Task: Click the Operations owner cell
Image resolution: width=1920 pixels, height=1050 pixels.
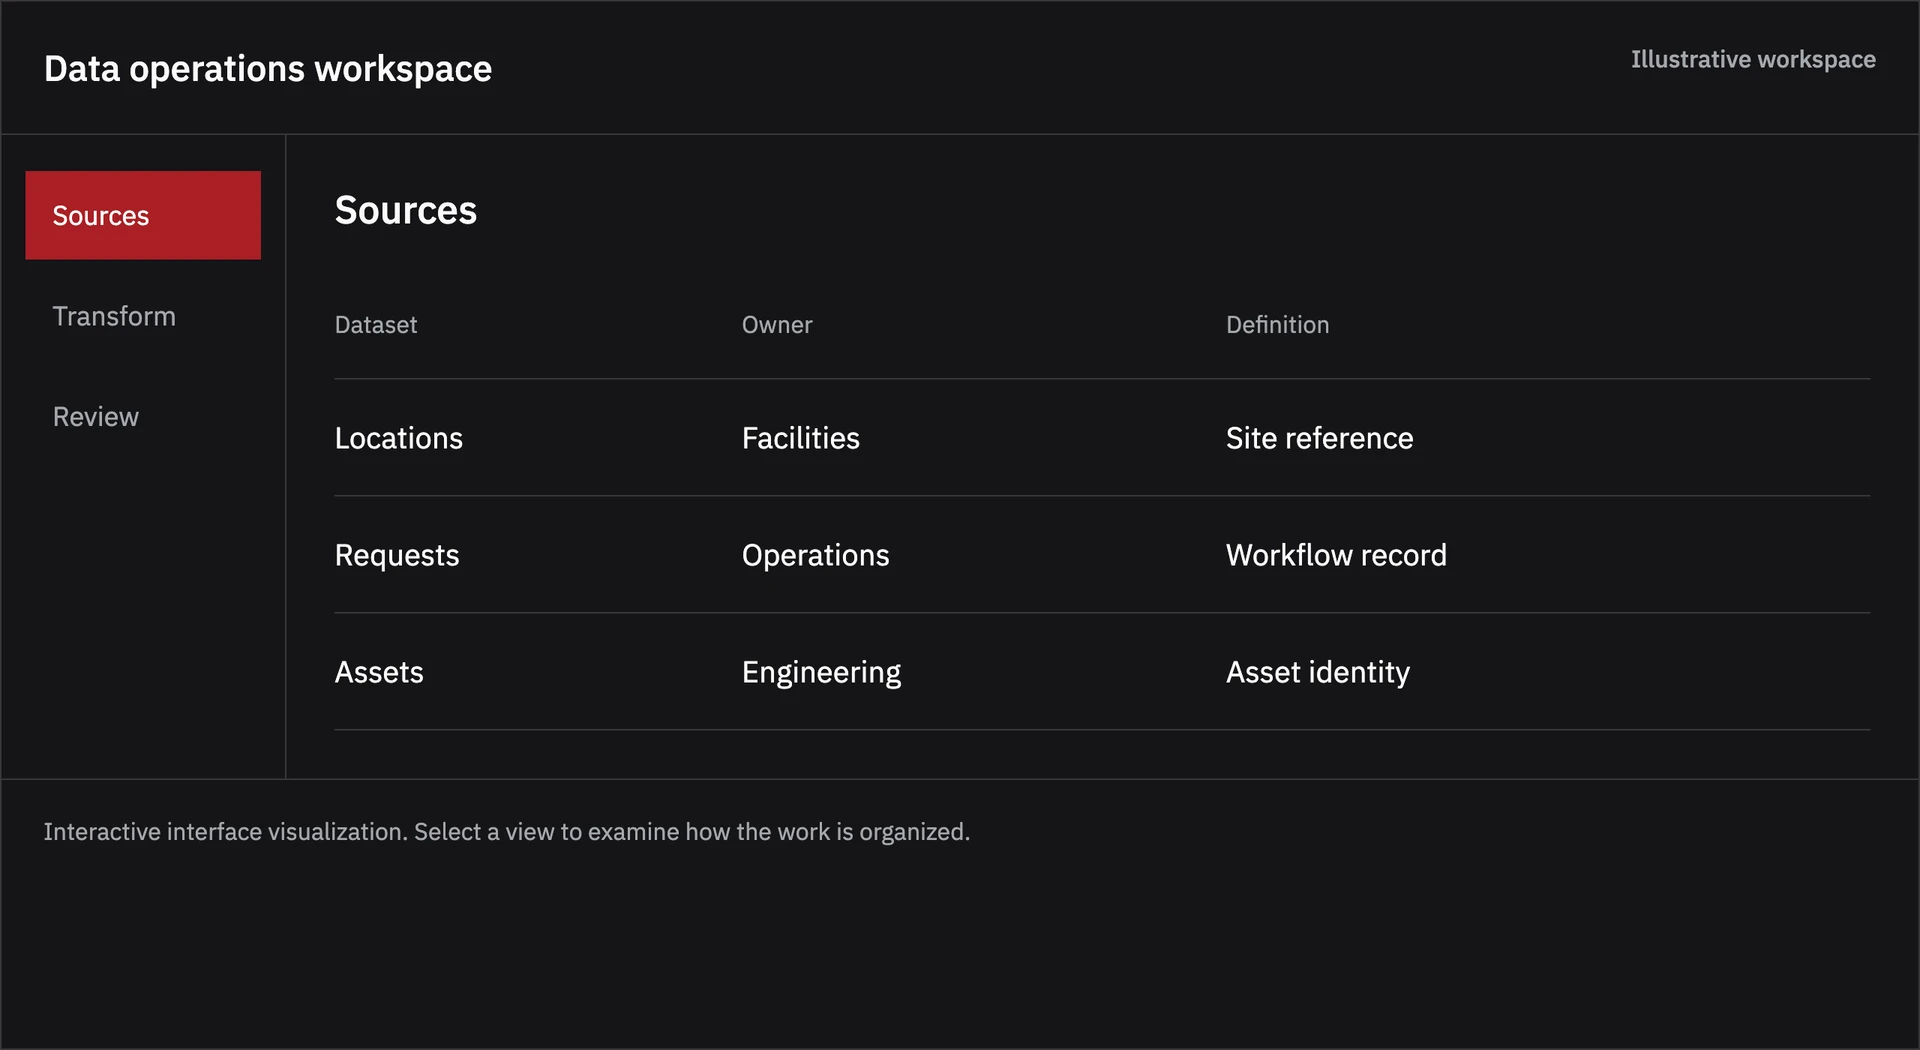Action: click(x=815, y=555)
